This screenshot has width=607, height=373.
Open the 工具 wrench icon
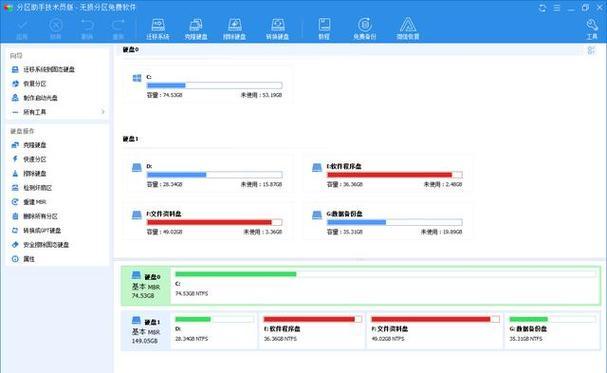pos(592,29)
